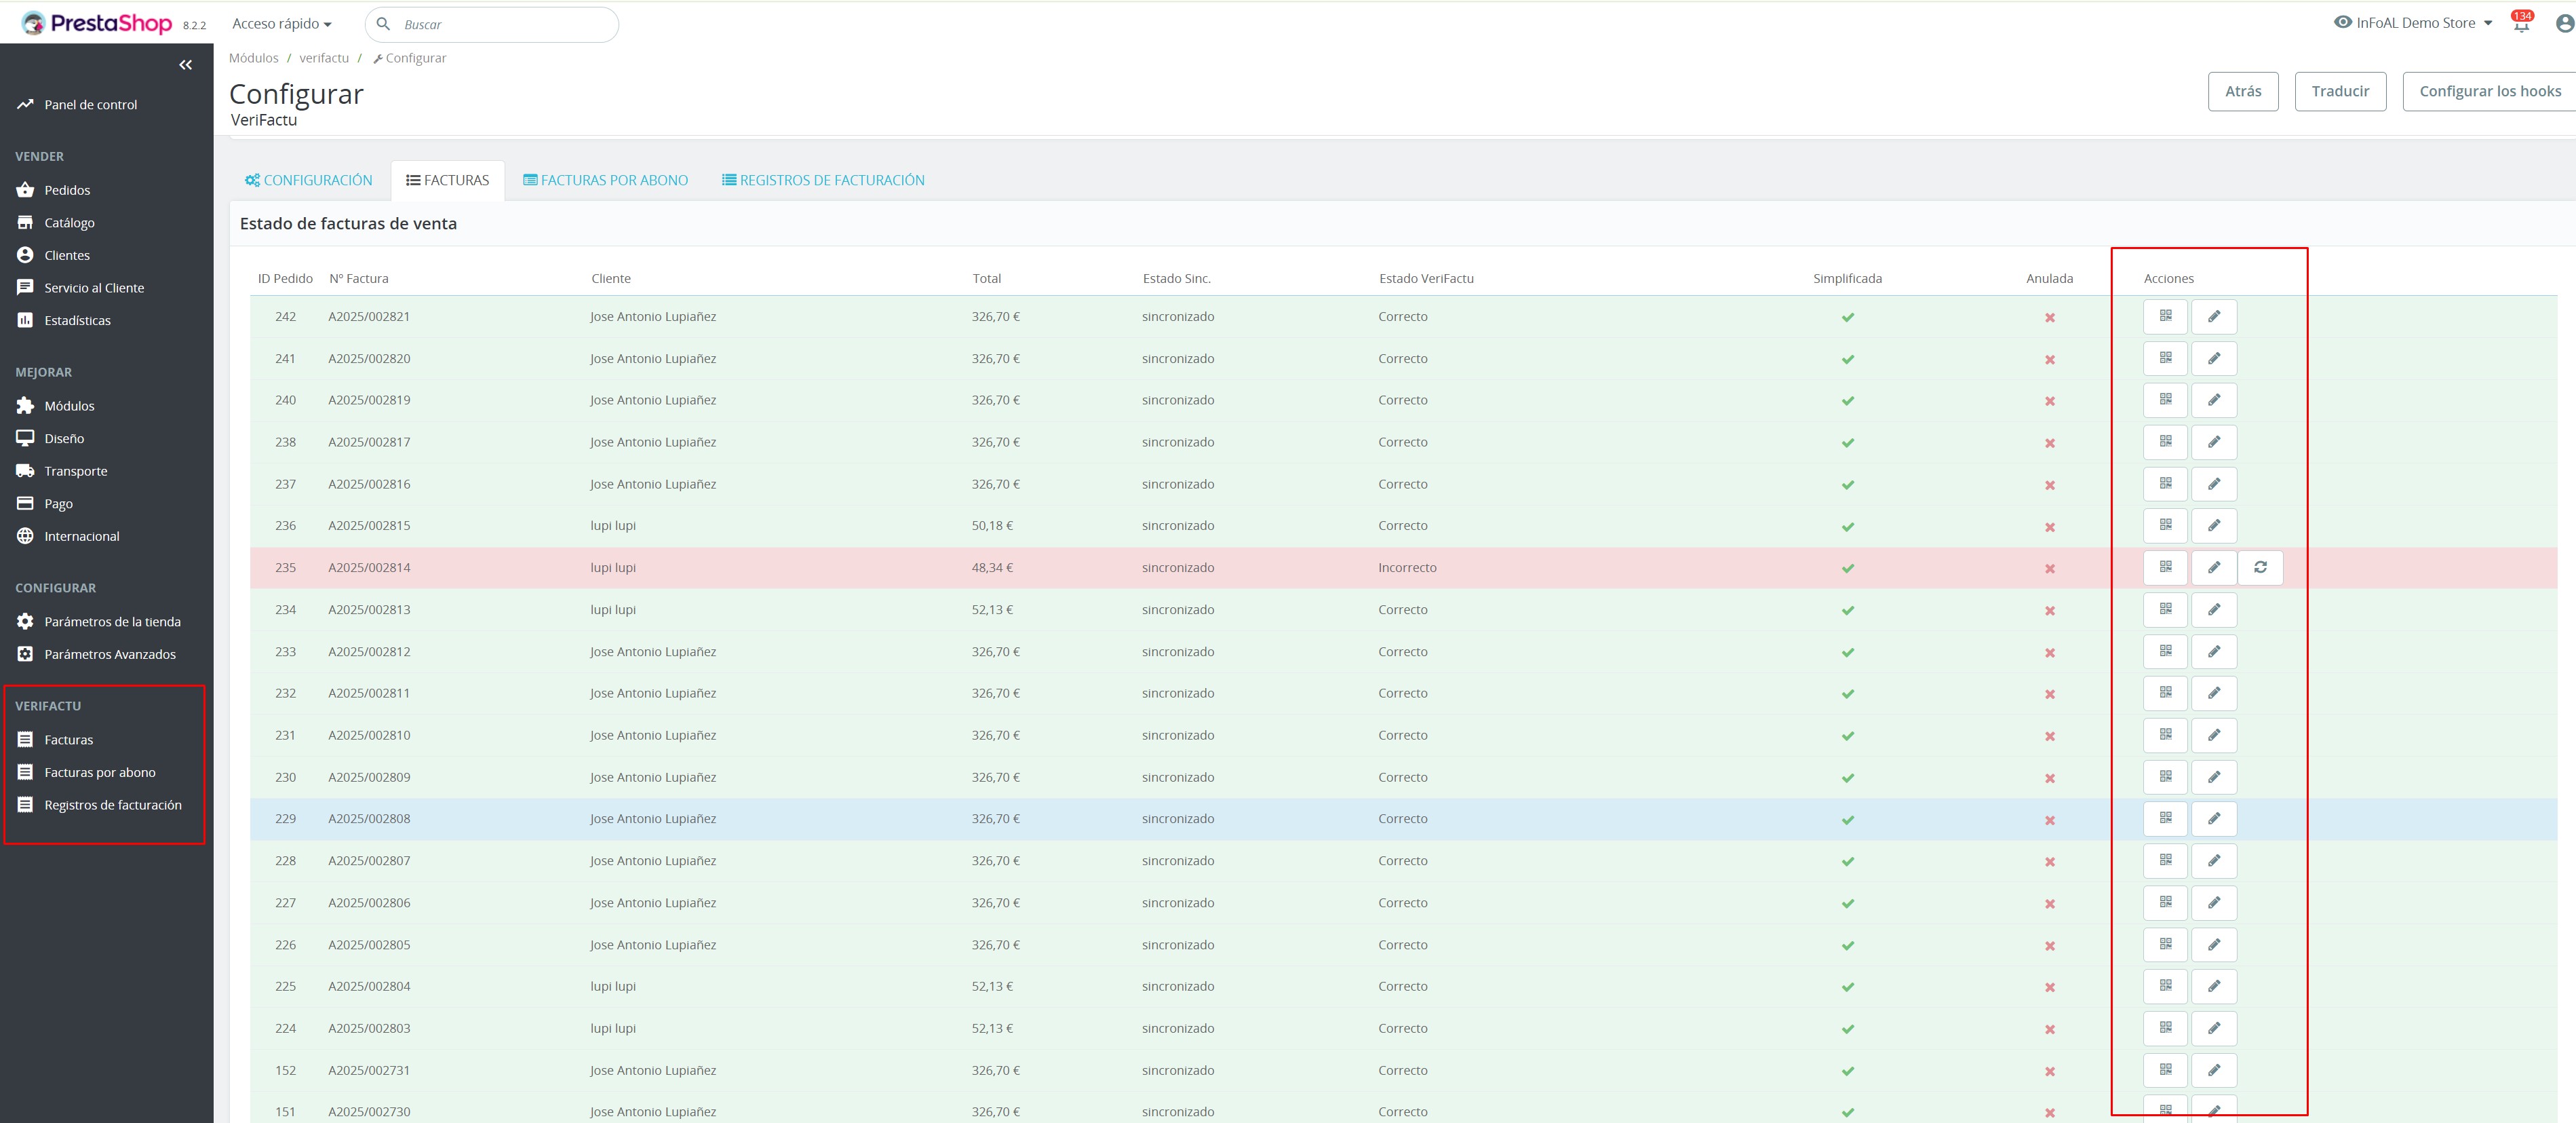Viewport: 2576px width, 1123px height.
Task: Click Configurar los hooks button
Action: (x=2489, y=91)
